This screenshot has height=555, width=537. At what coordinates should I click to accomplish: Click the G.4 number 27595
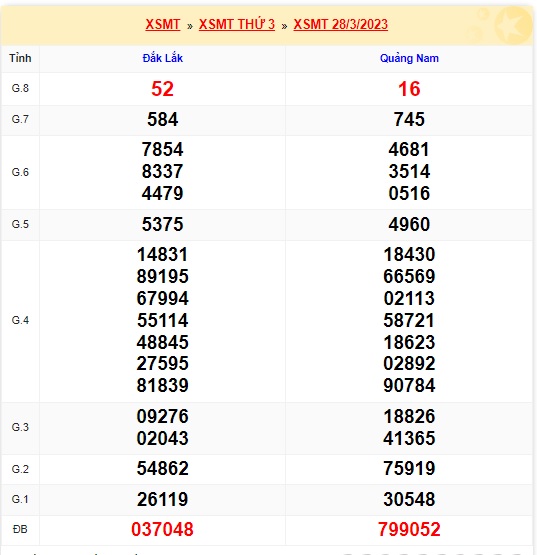click(x=162, y=364)
